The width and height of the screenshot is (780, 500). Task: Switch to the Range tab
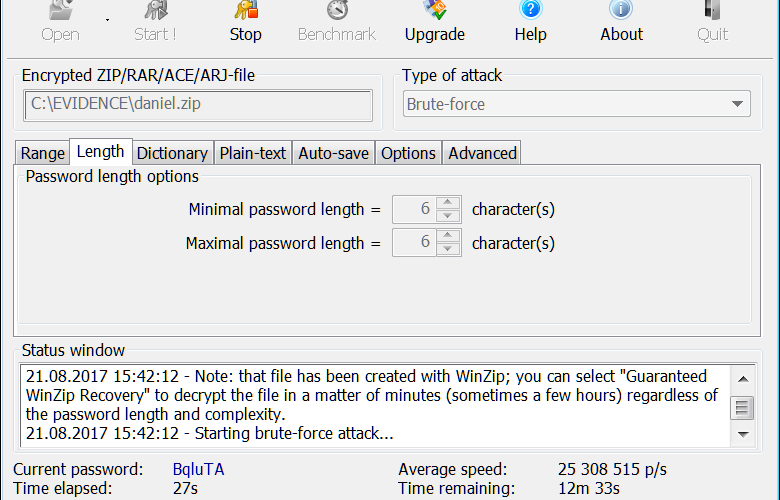coord(43,153)
